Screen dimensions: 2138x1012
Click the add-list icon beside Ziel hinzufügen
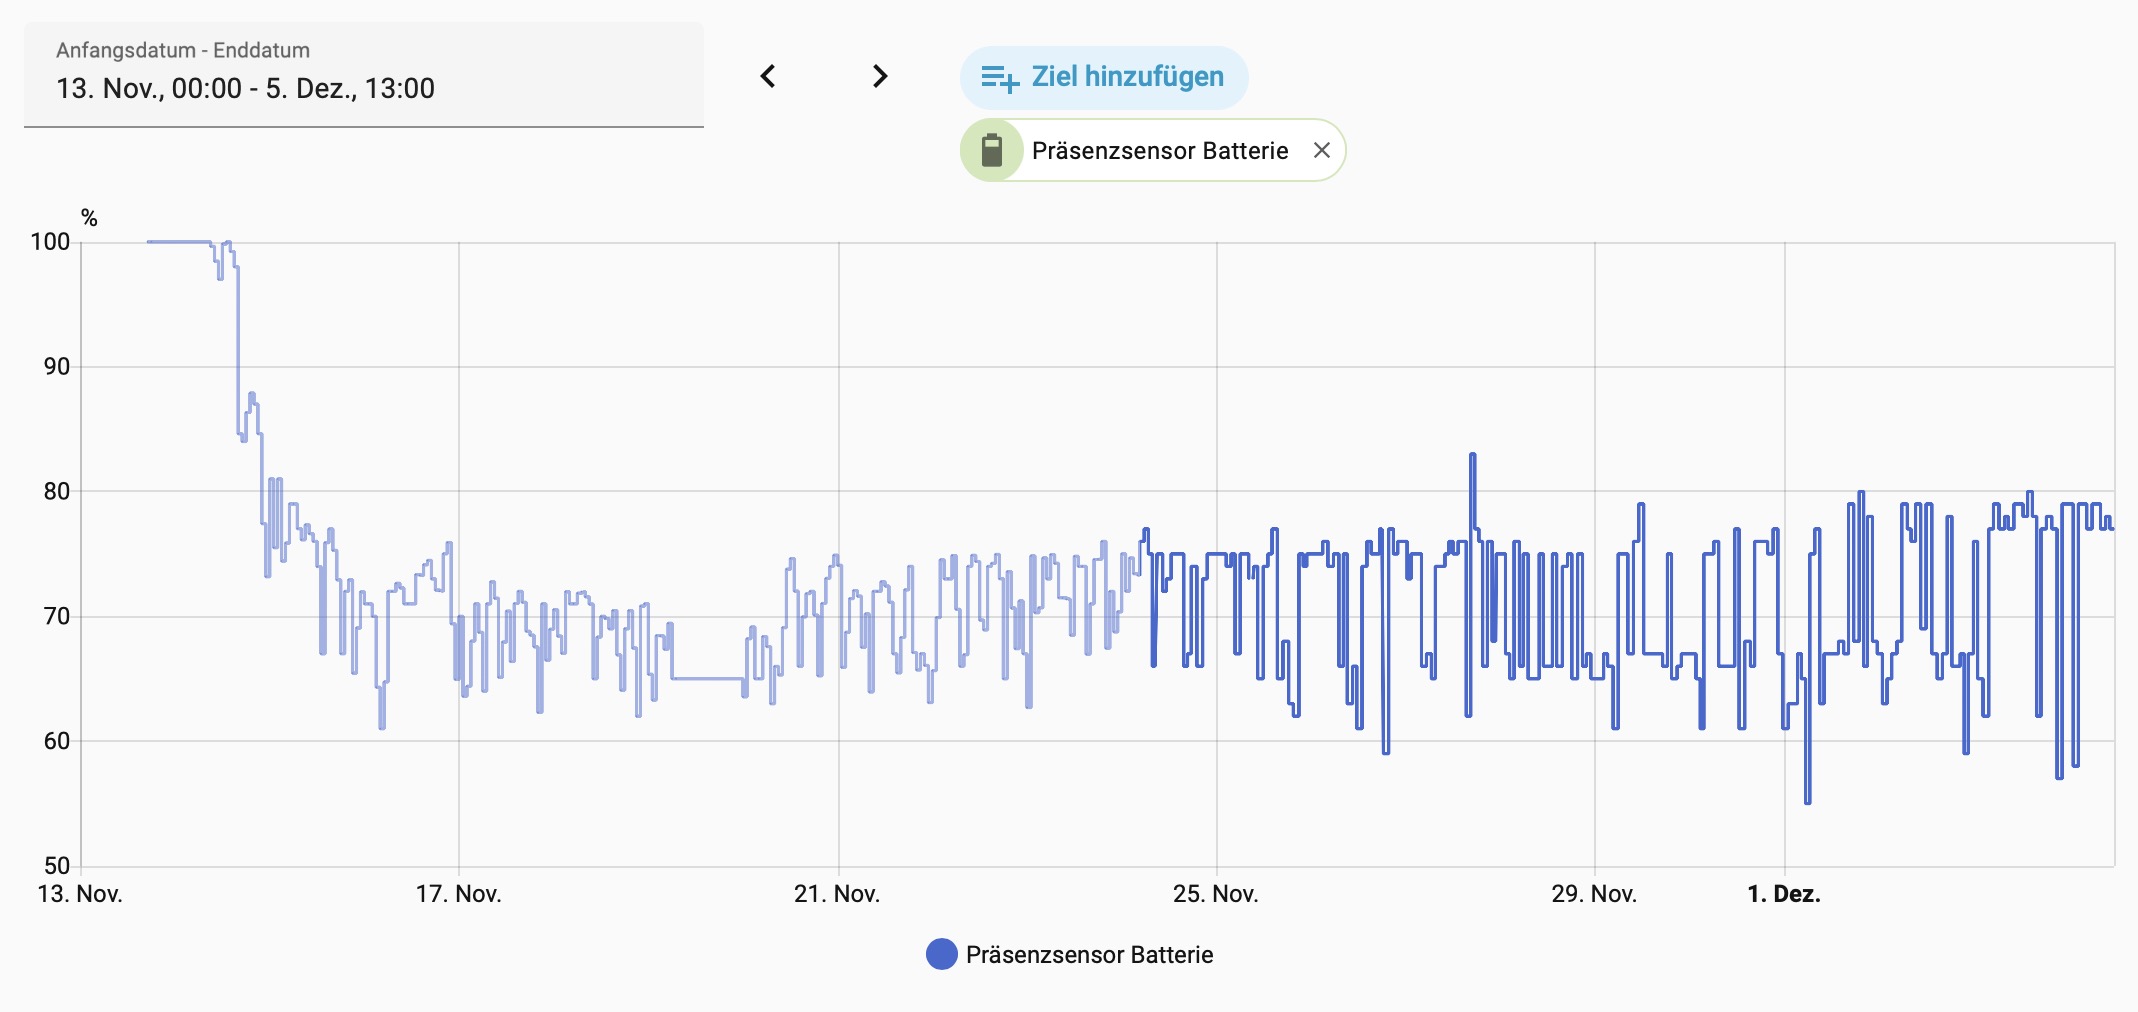(x=999, y=78)
